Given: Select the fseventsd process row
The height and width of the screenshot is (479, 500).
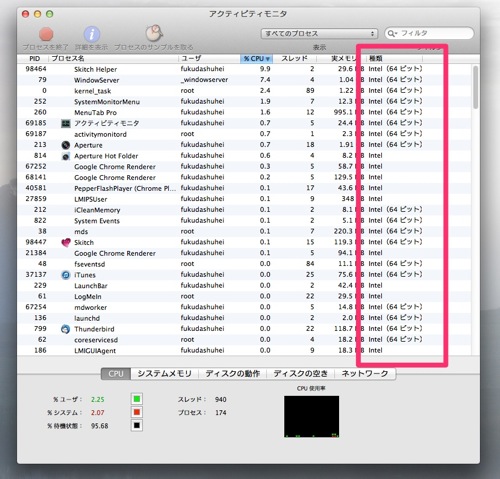Looking at the screenshot, I should point(244,264).
